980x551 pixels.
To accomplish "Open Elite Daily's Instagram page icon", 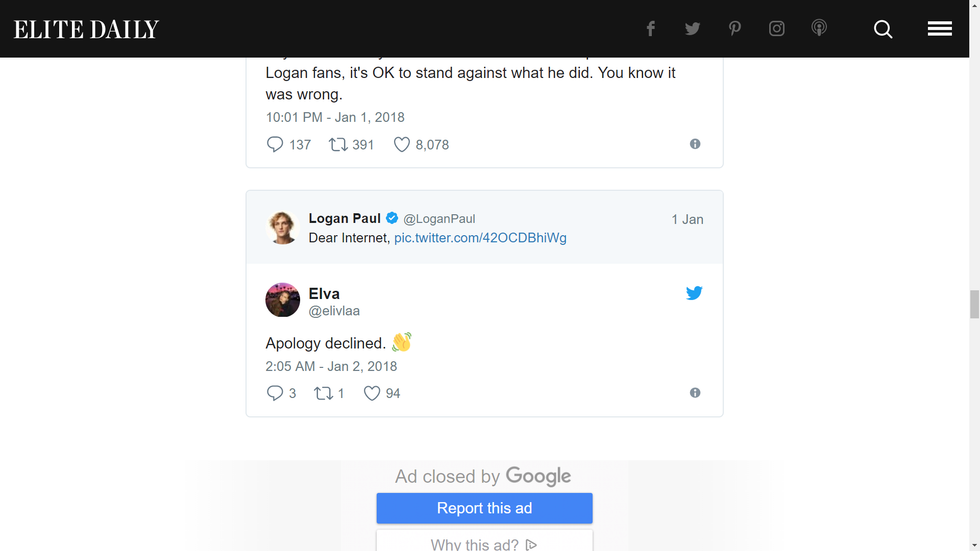I will 777,29.
